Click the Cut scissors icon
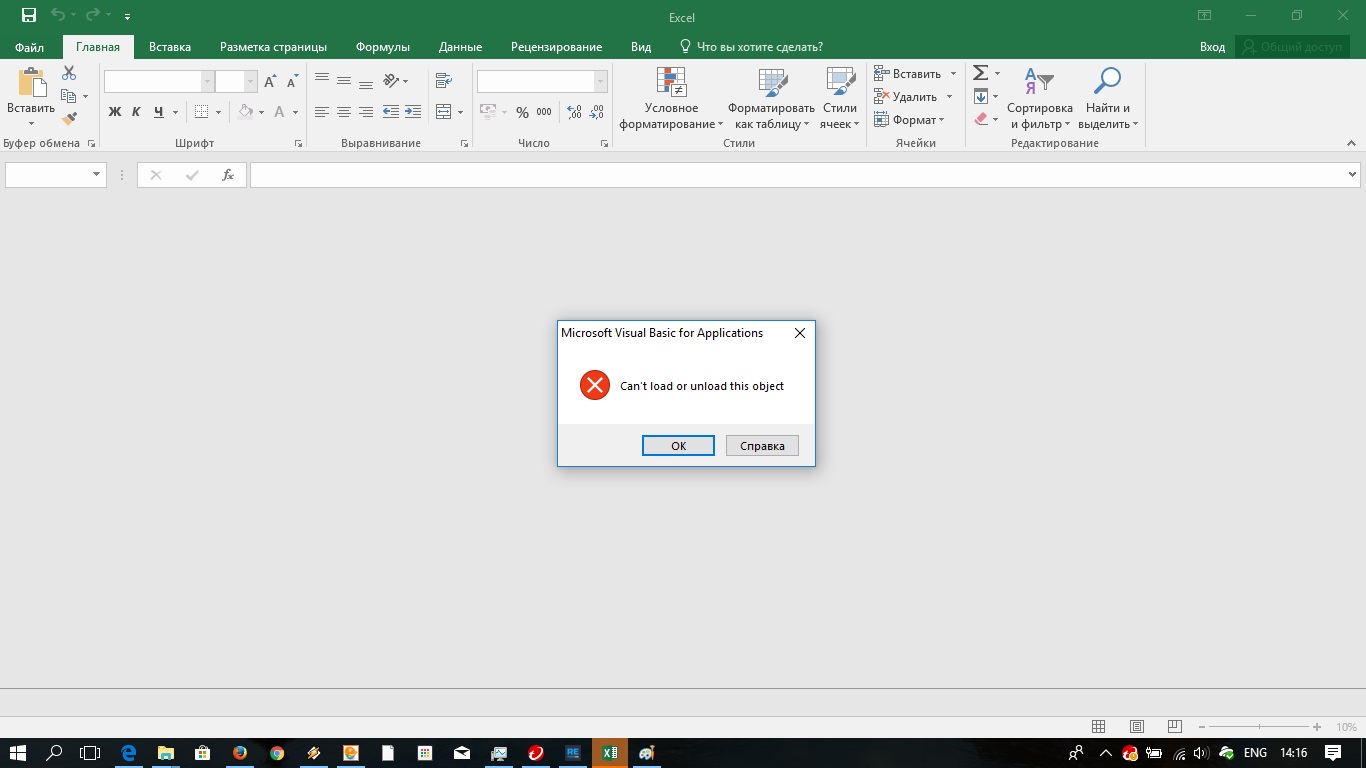 [x=69, y=73]
